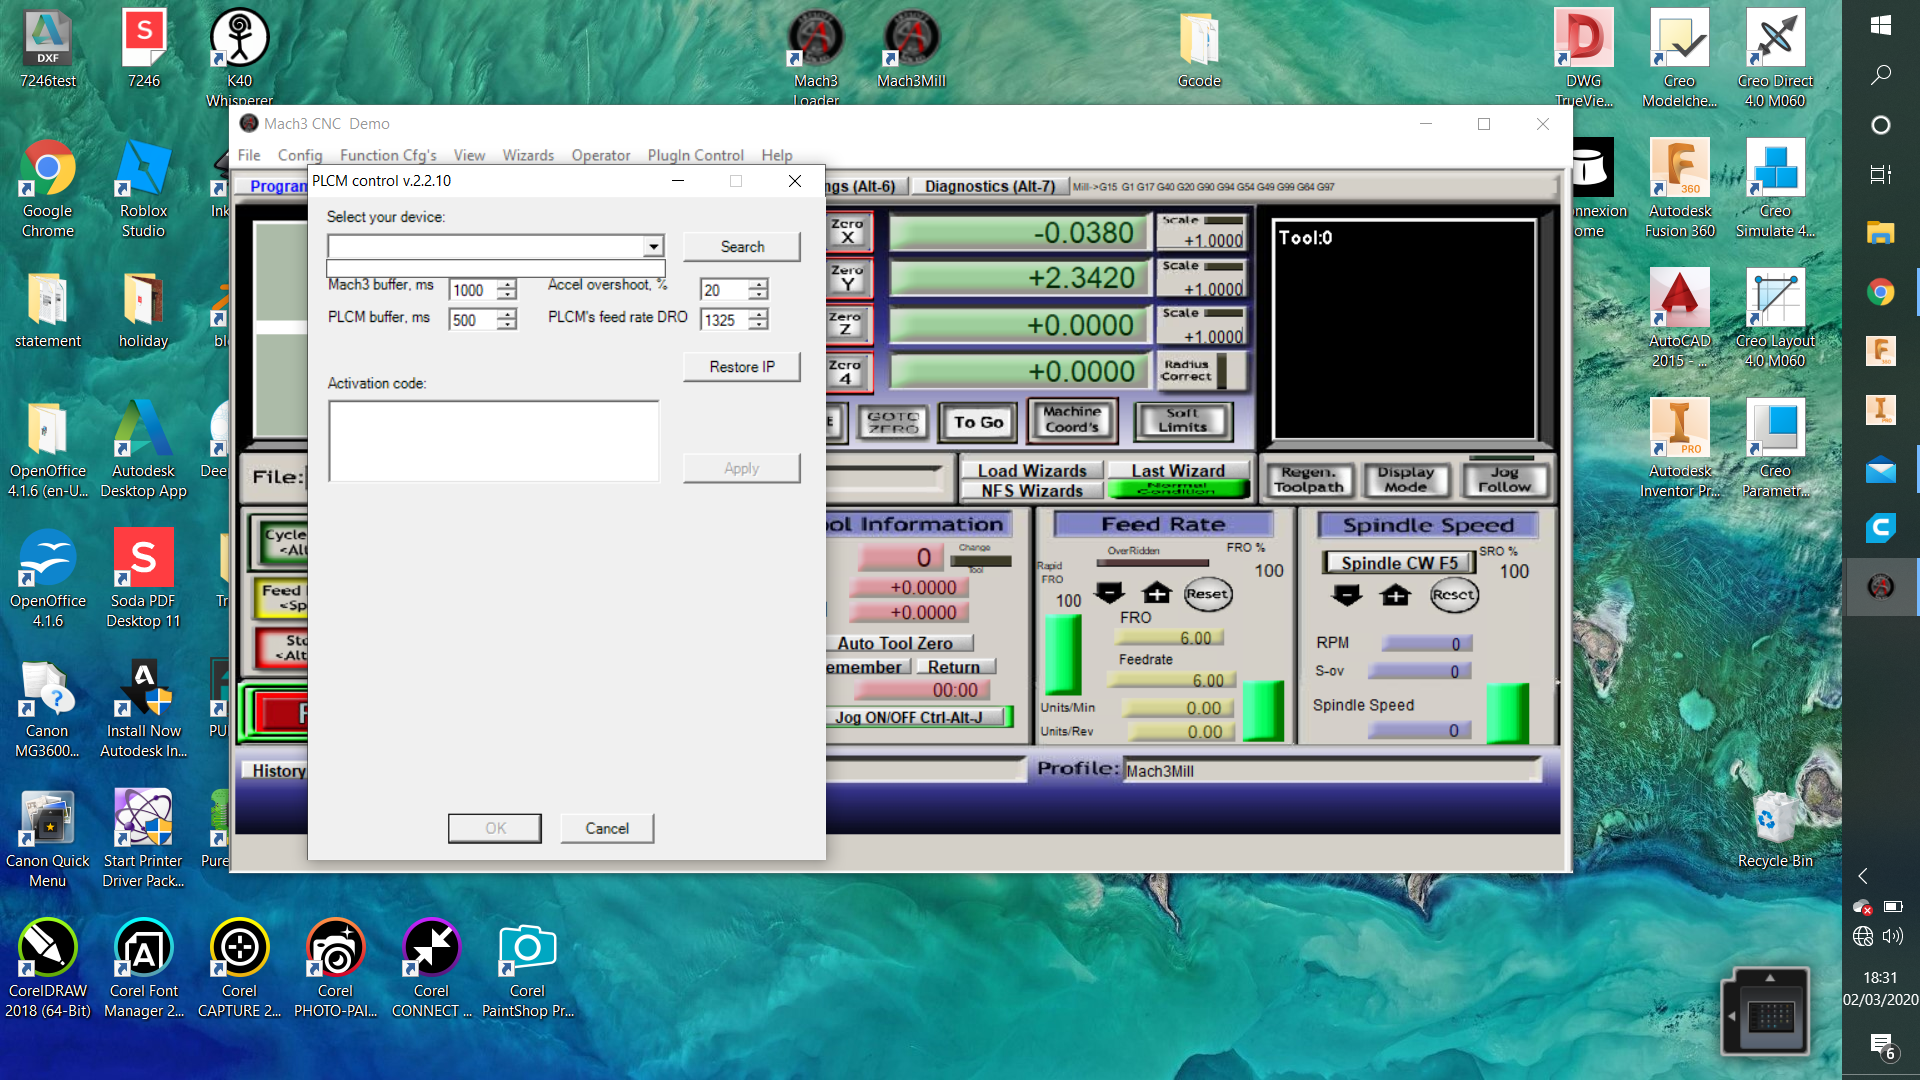Click the Rapid FRO green bar
This screenshot has width=1920, height=1080.
(x=1063, y=654)
